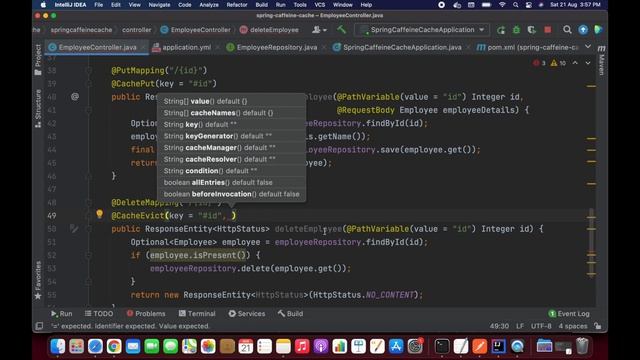Open the Project tool window

[38, 60]
